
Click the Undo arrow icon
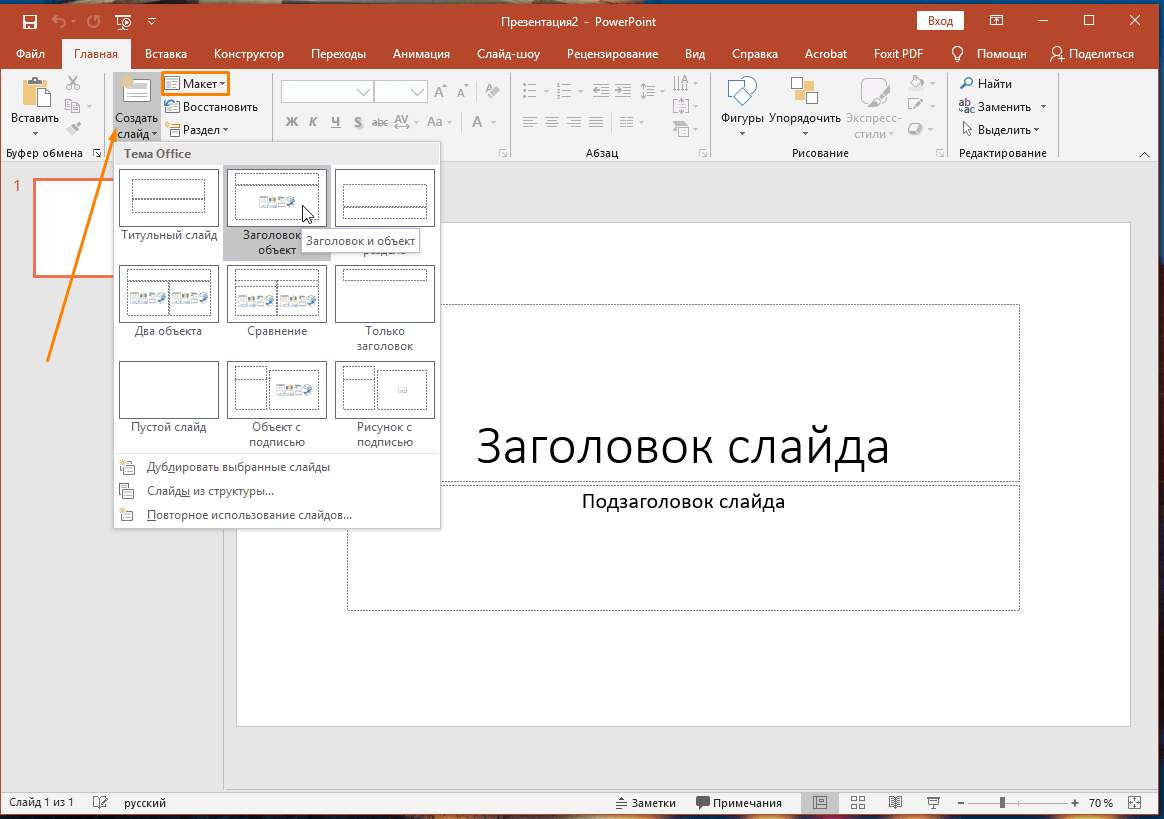tap(59, 22)
